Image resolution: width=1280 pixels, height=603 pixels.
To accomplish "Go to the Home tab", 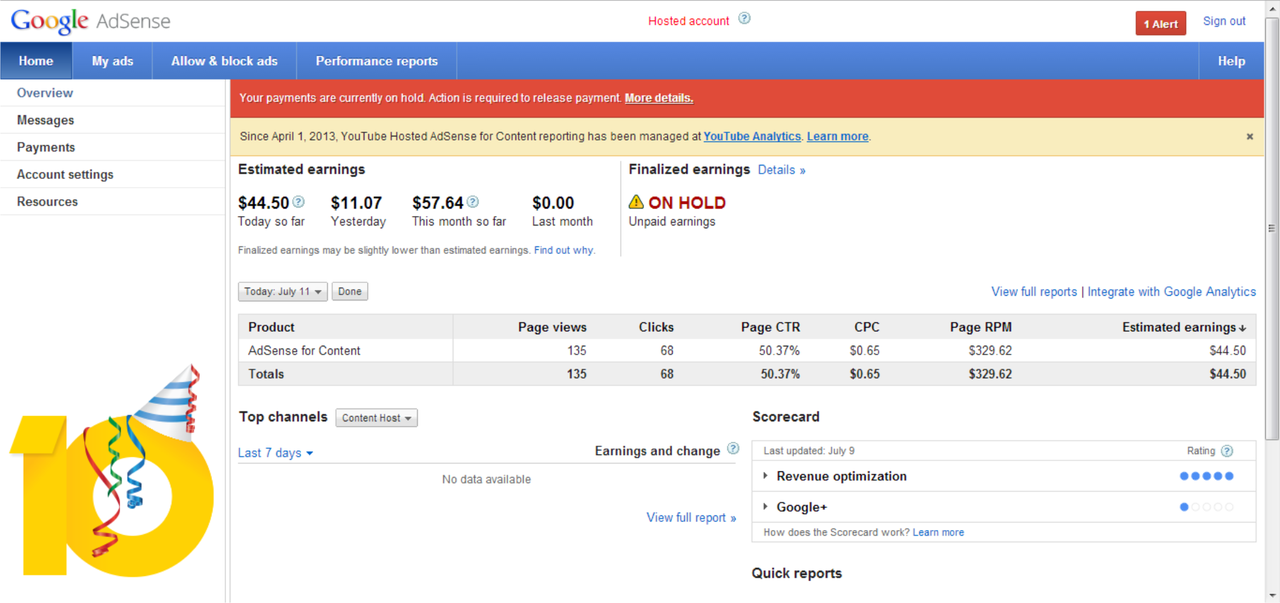I will tap(36, 61).
